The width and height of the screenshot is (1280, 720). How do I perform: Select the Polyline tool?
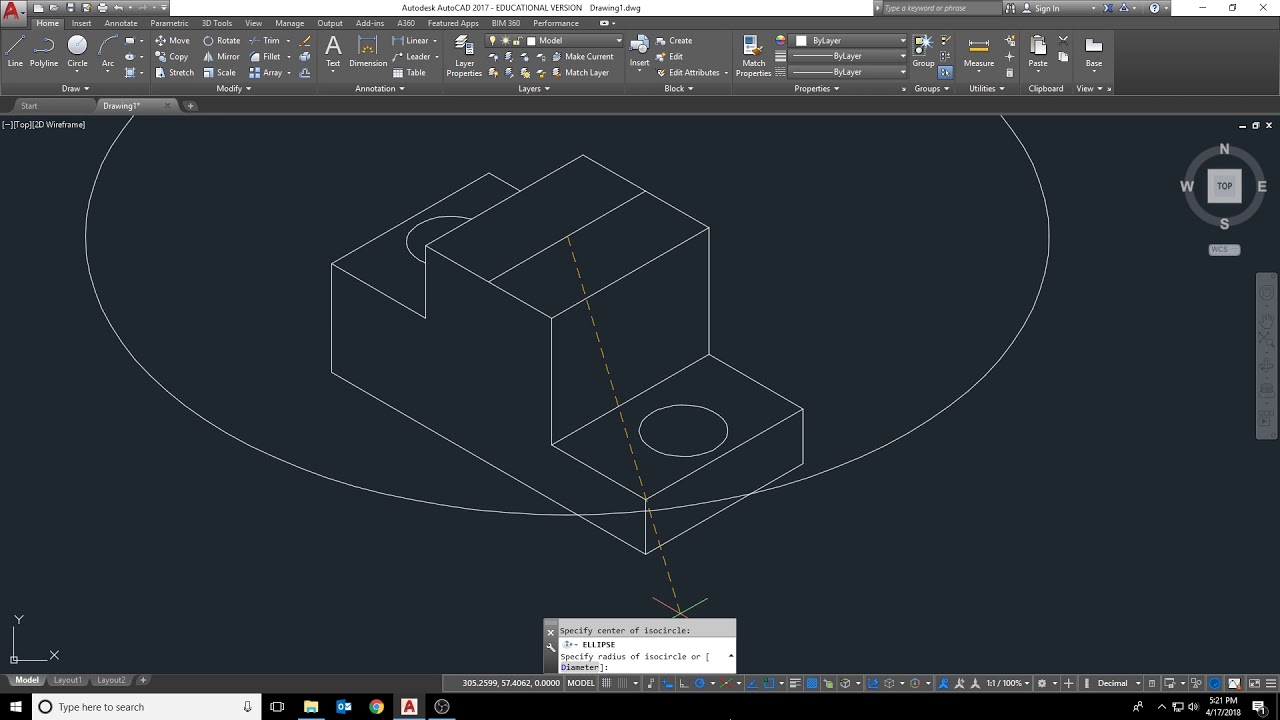point(44,51)
